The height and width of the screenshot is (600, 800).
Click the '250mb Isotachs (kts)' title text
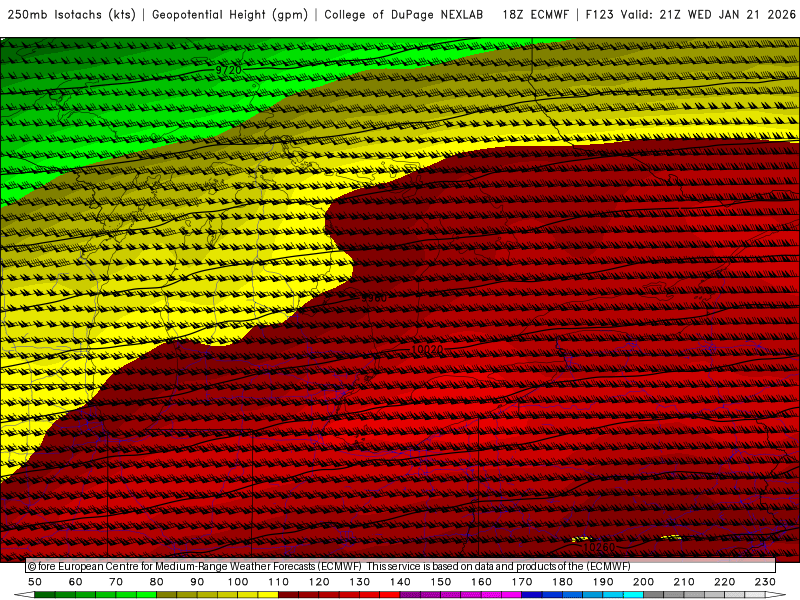(x=72, y=15)
